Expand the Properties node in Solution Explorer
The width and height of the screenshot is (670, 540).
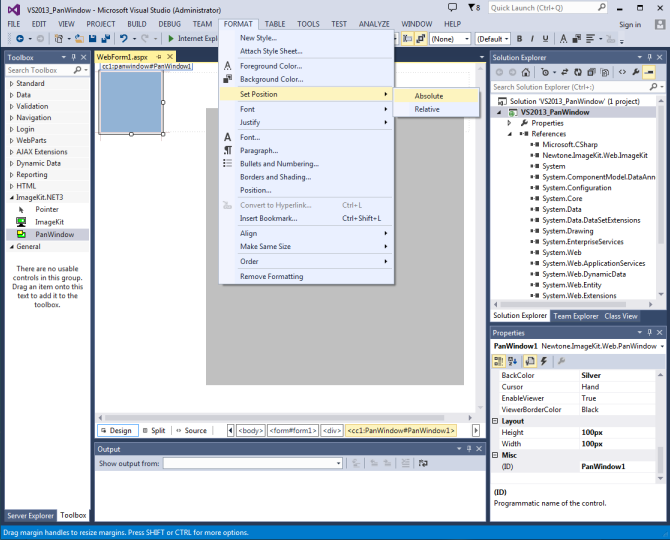coord(509,123)
